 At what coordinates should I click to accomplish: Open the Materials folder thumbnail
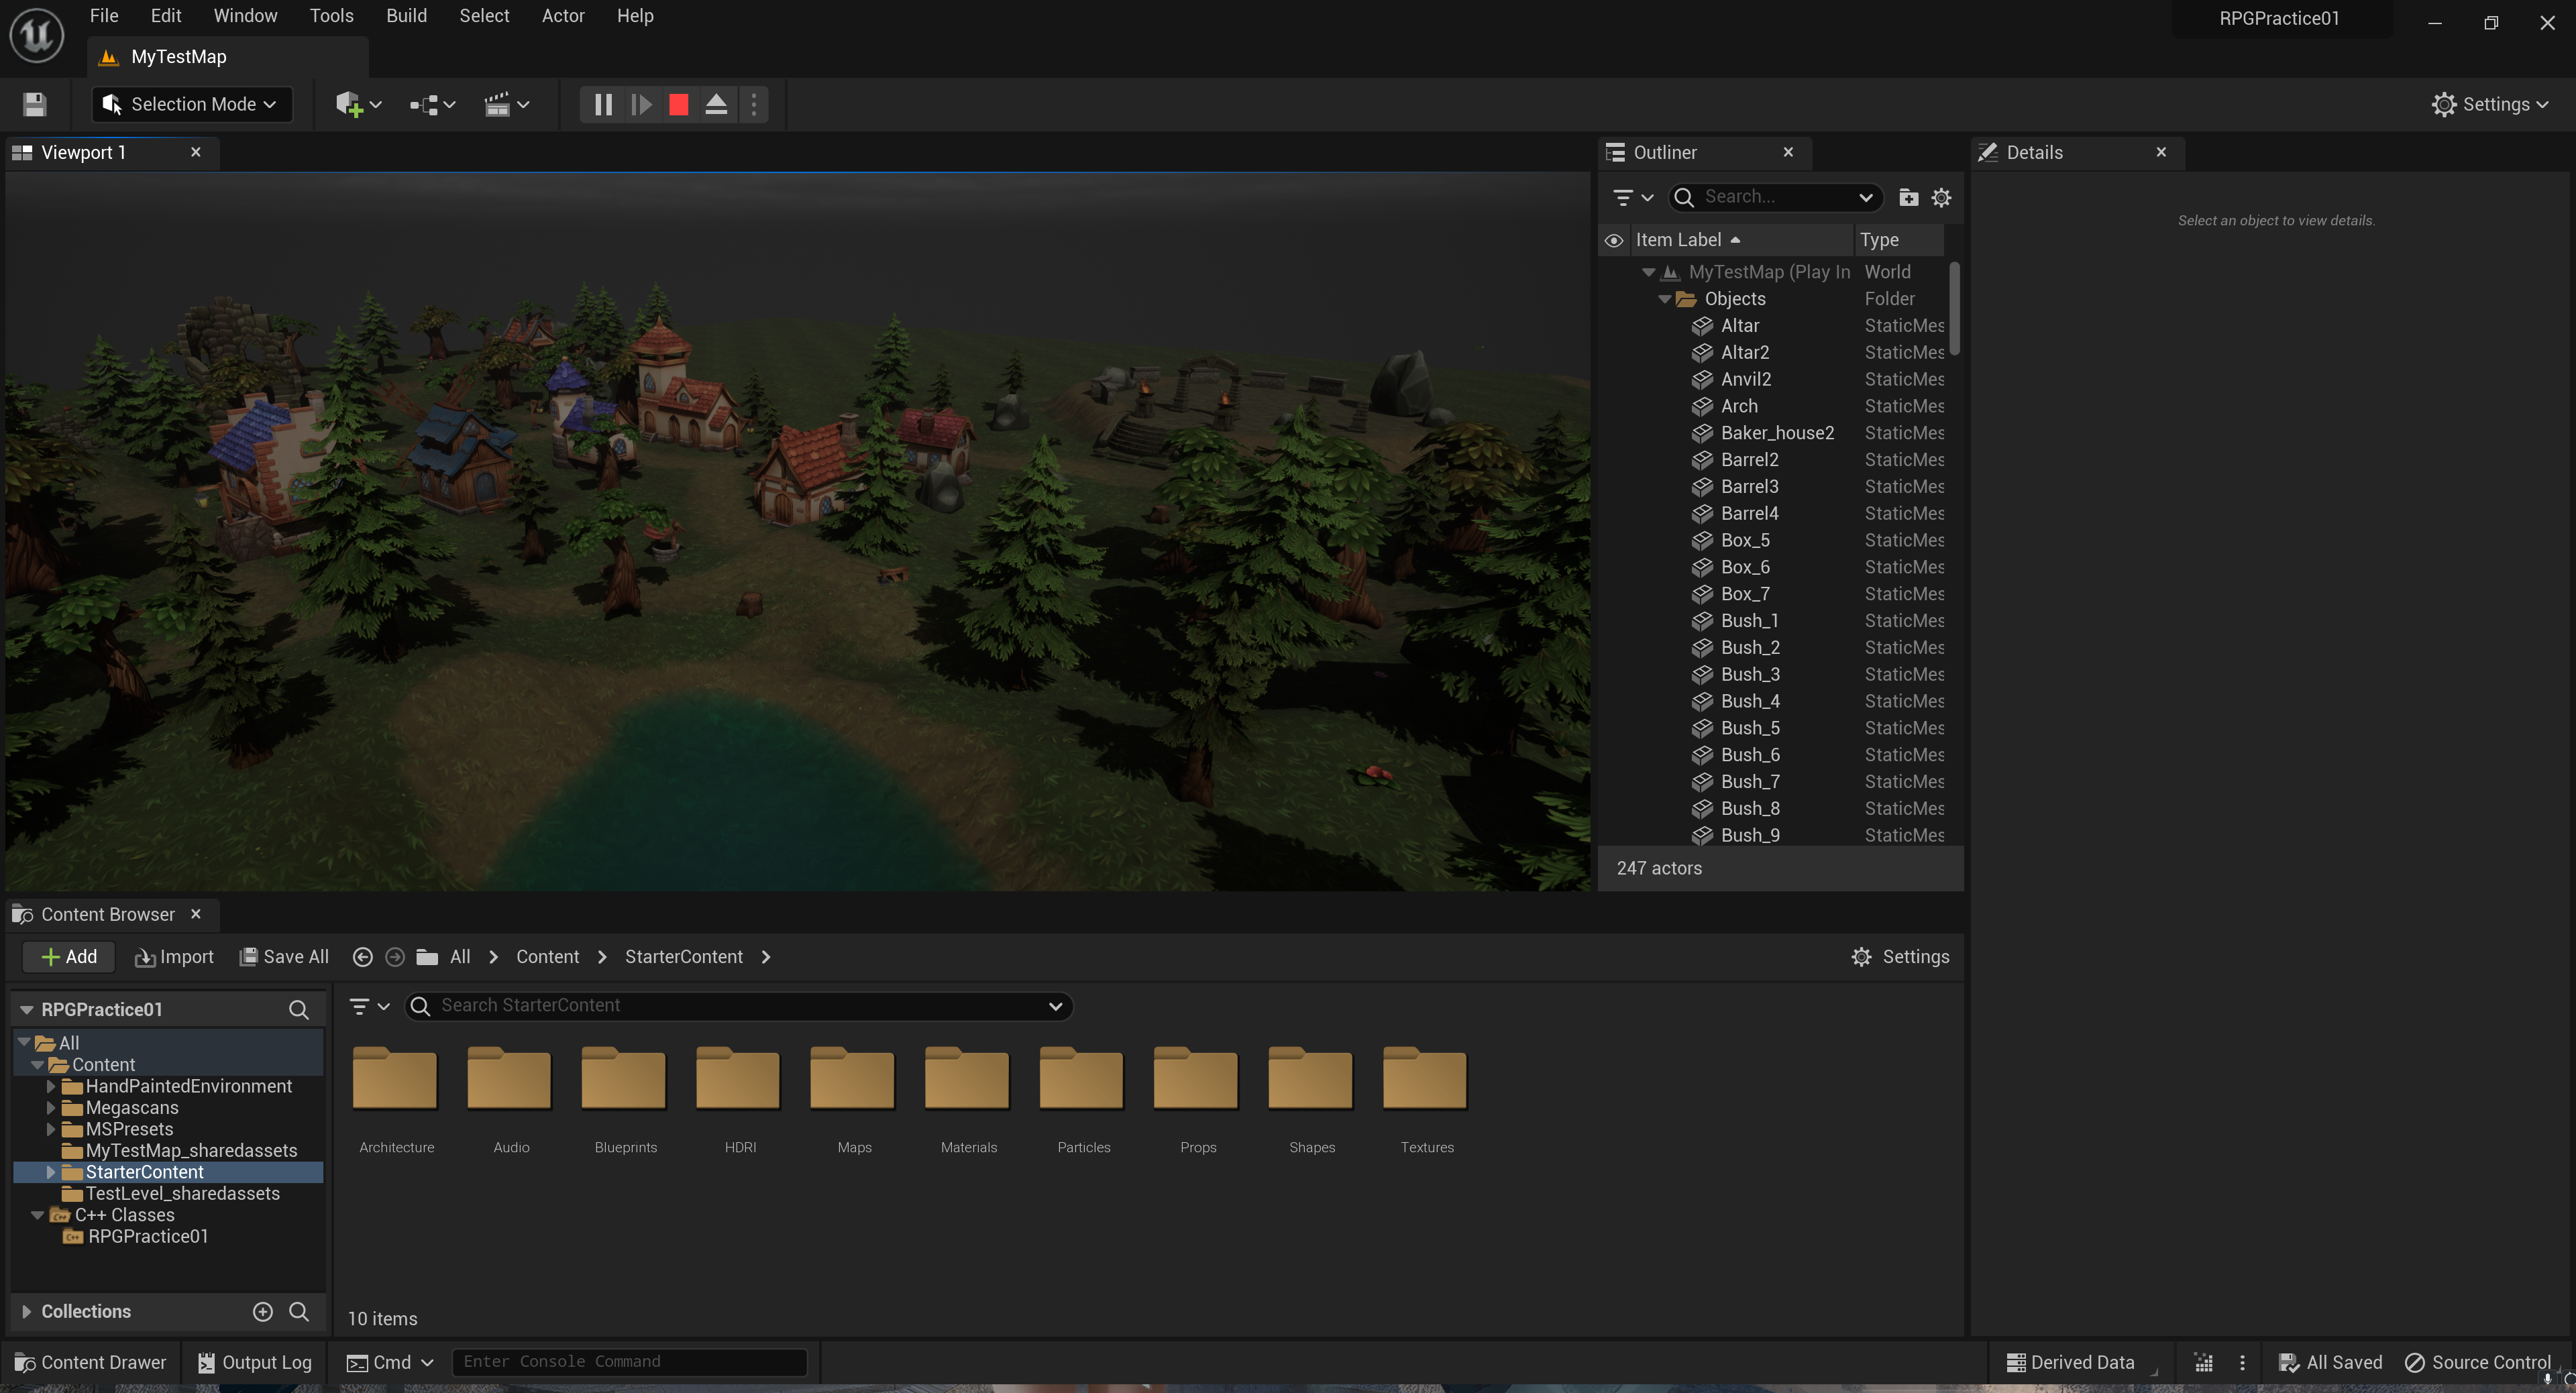(967, 1080)
